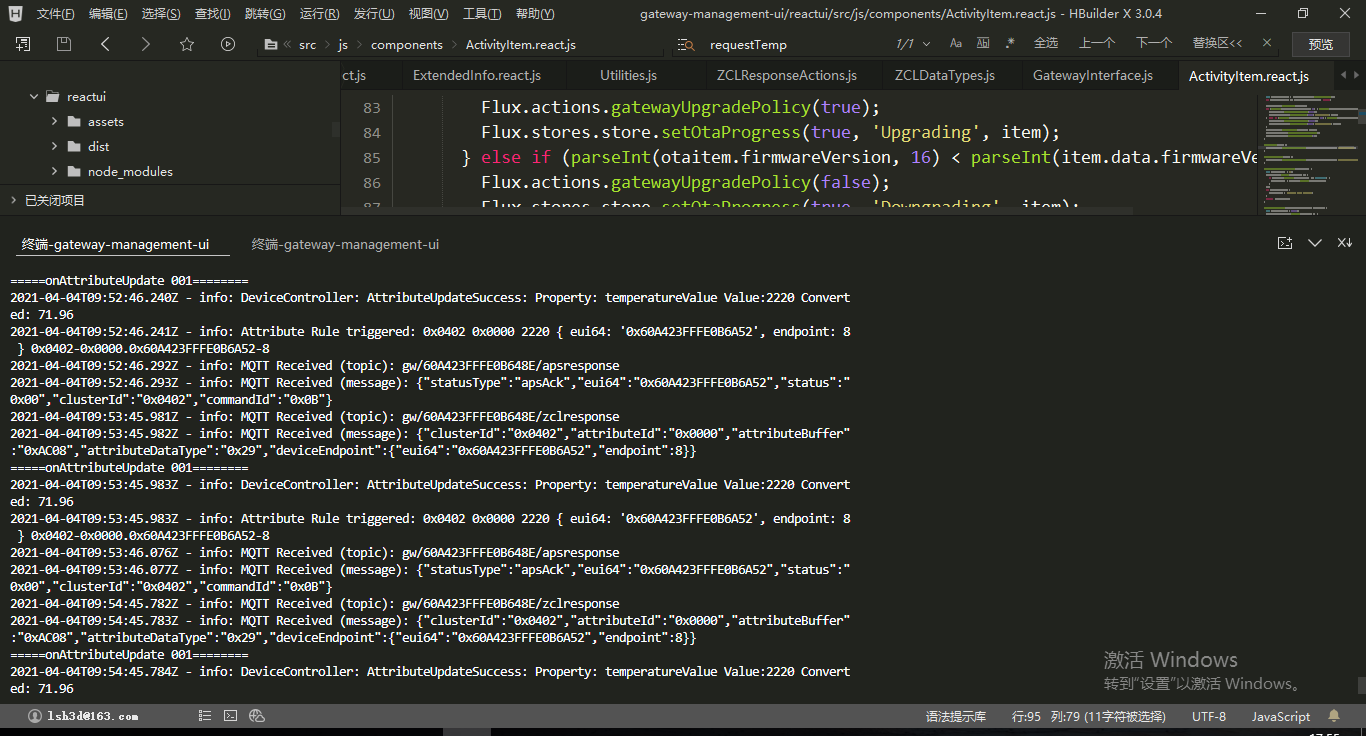The width and height of the screenshot is (1366, 736).
Task: Click the HBuilder X logo icon
Action: [x=17, y=14]
